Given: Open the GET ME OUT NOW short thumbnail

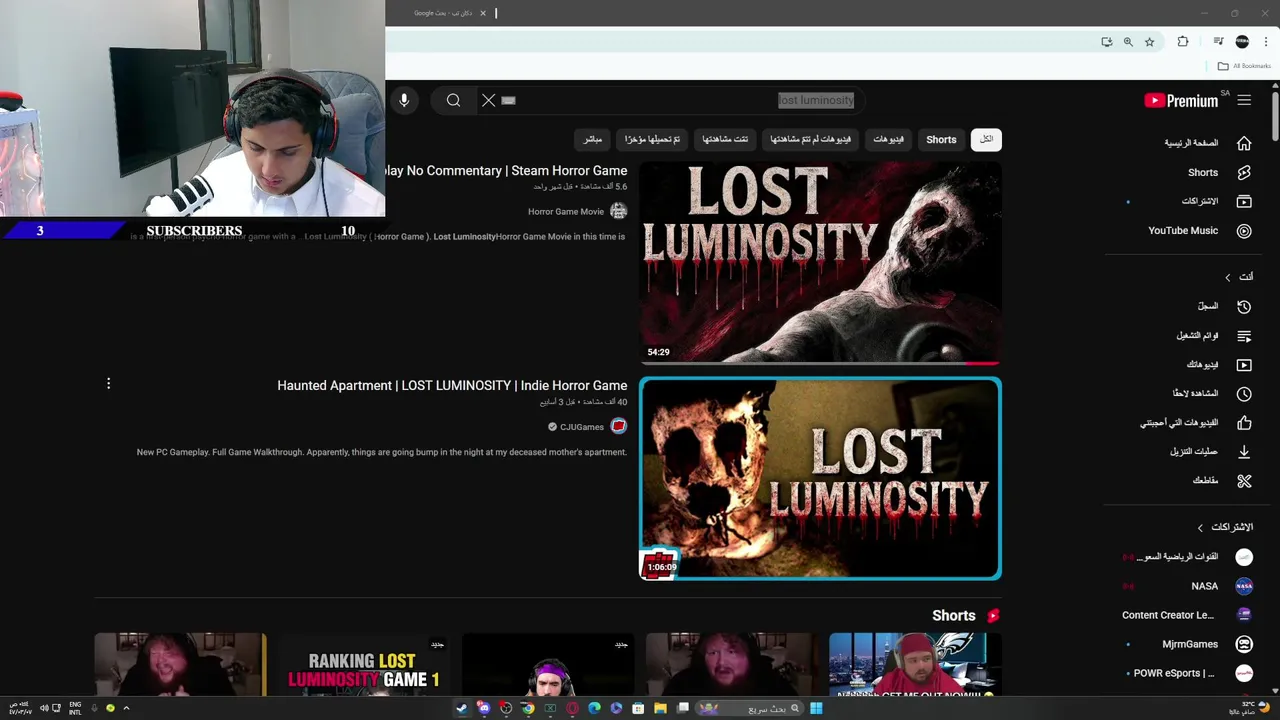Looking at the screenshot, I should (x=915, y=664).
